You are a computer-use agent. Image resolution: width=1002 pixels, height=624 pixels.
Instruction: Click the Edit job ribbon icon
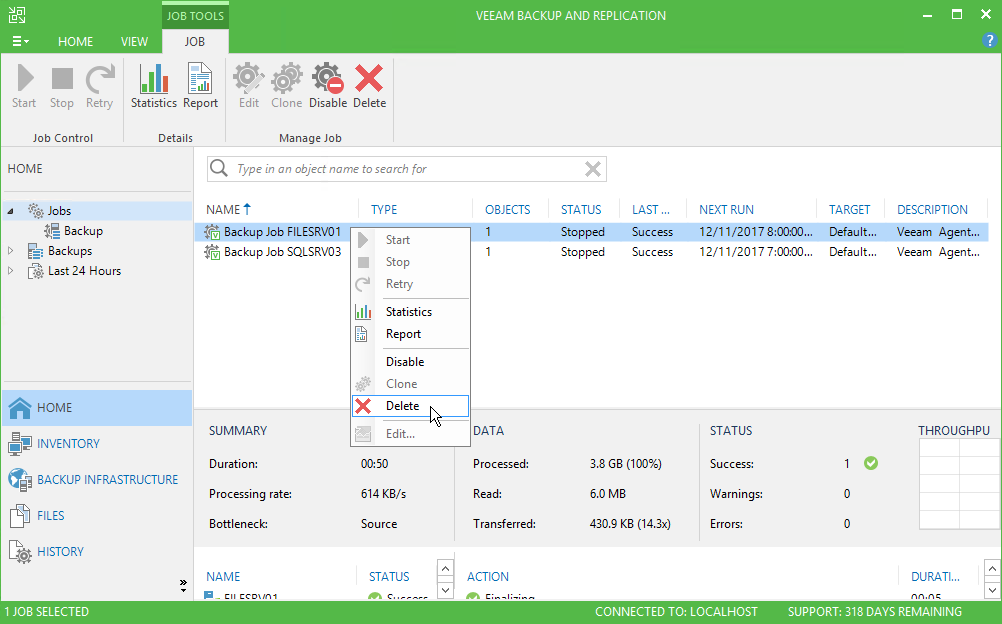(249, 86)
